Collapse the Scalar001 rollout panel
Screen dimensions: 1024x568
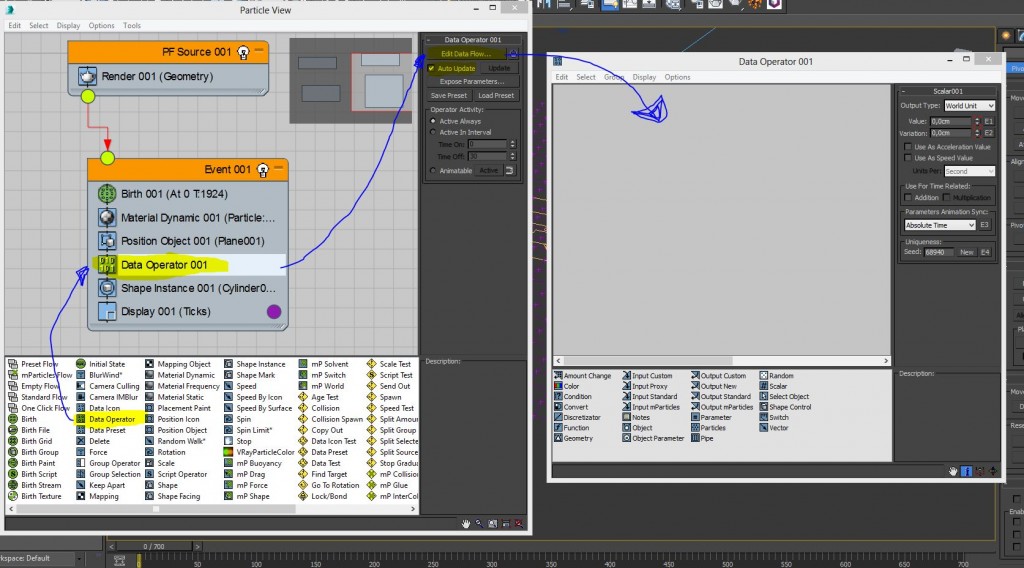click(x=903, y=91)
